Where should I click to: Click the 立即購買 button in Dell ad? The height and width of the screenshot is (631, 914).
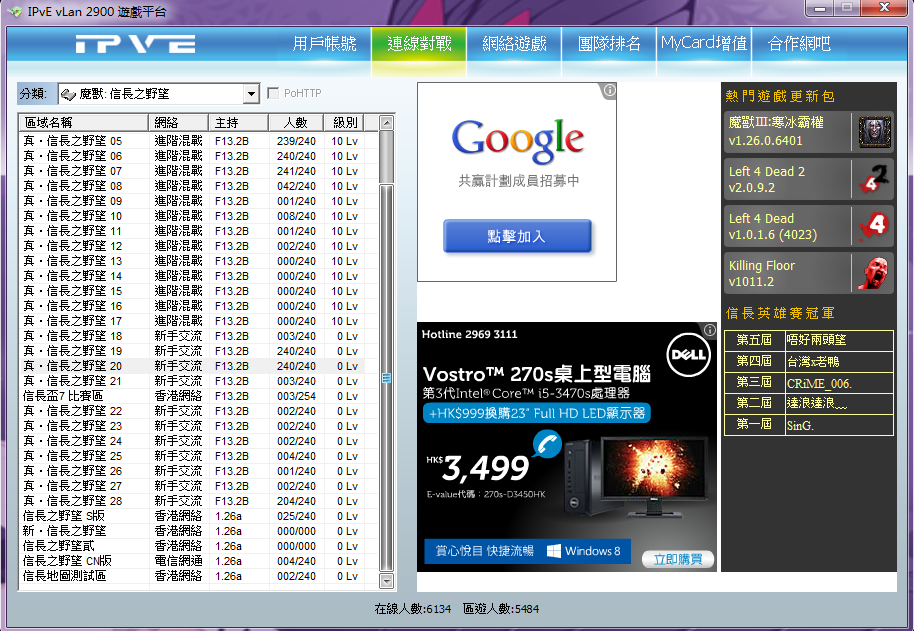coord(677,559)
